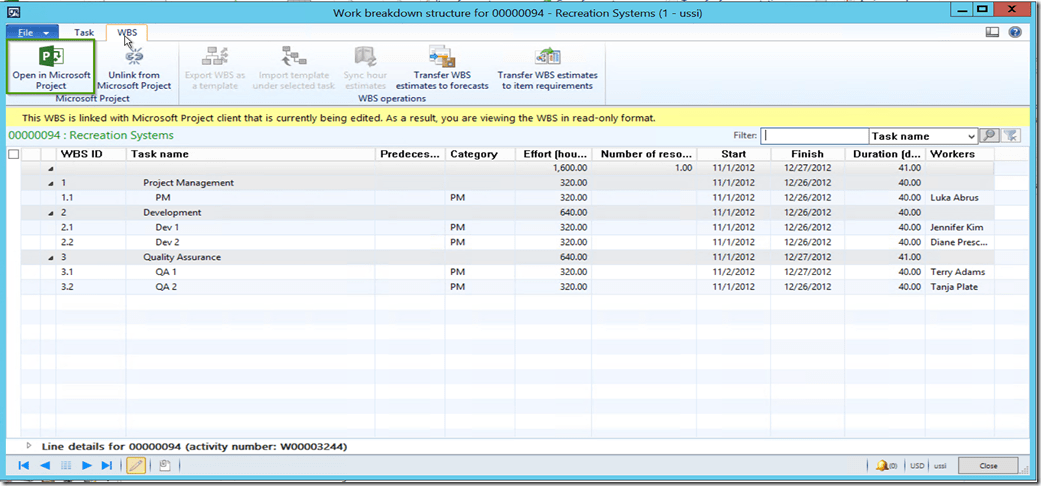Expand Line details for 00000094 section
The image size is (1041, 486).
[x=29, y=446]
